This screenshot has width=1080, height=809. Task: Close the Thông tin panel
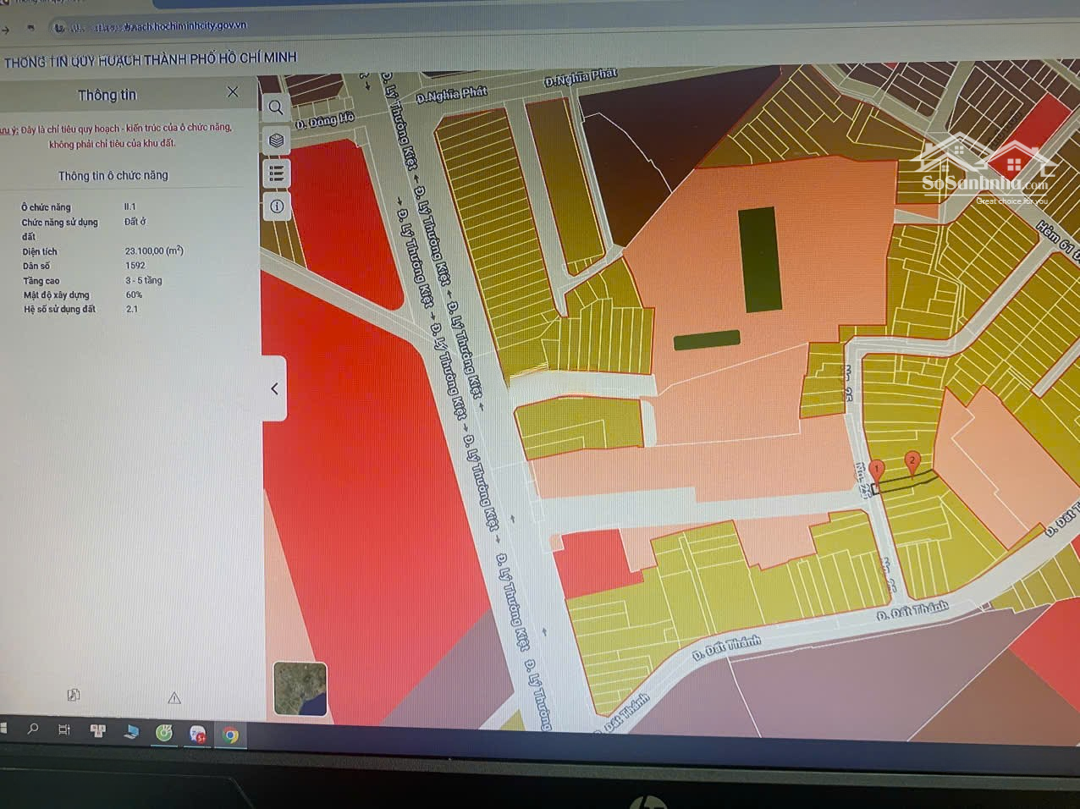tap(233, 92)
